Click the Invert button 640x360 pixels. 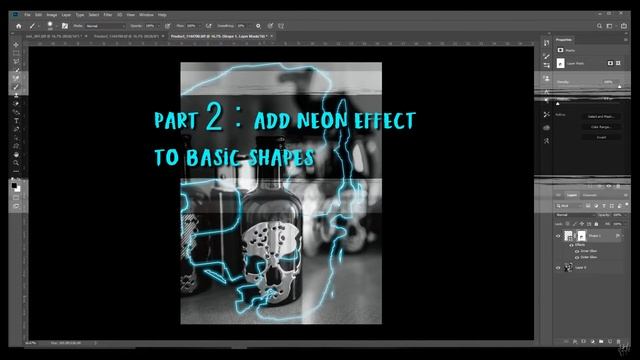(601, 138)
